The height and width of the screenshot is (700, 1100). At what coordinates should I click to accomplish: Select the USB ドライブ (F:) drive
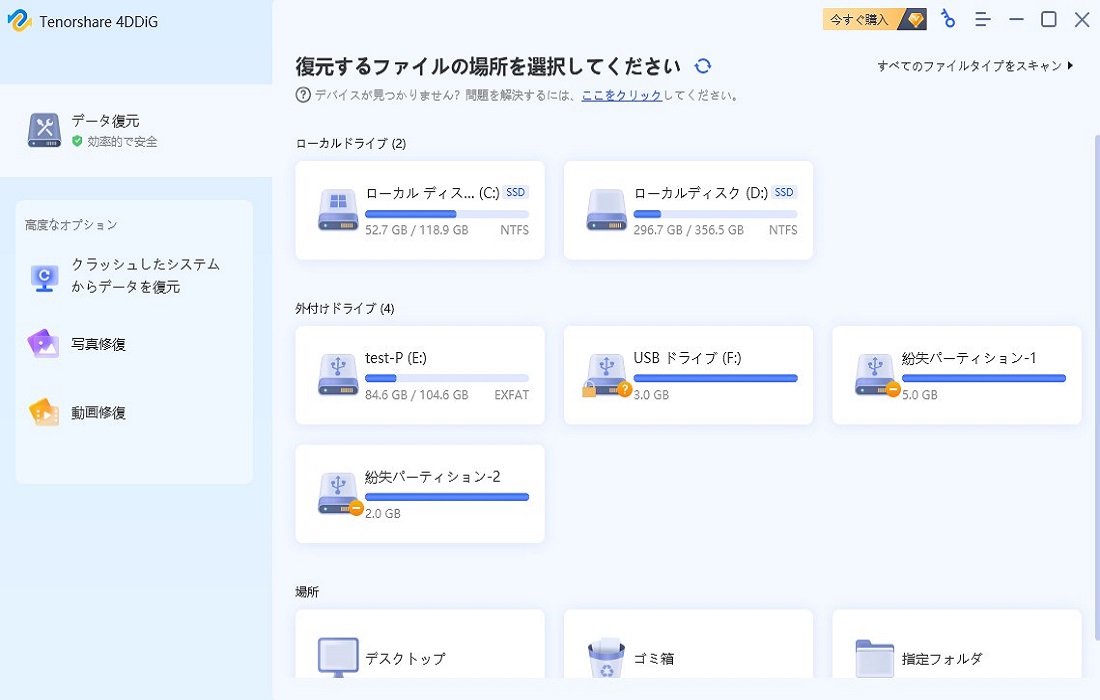tap(688, 374)
